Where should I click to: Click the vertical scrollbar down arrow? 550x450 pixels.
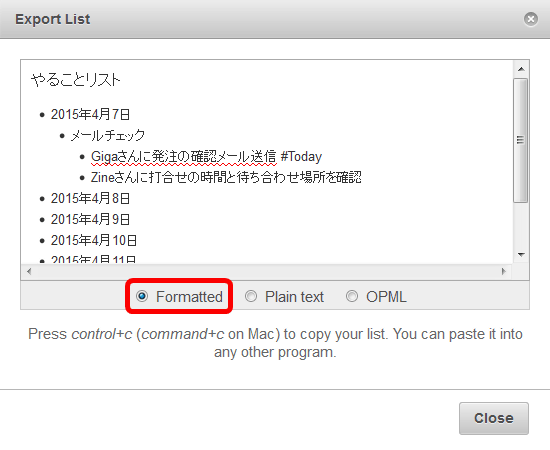click(521, 254)
